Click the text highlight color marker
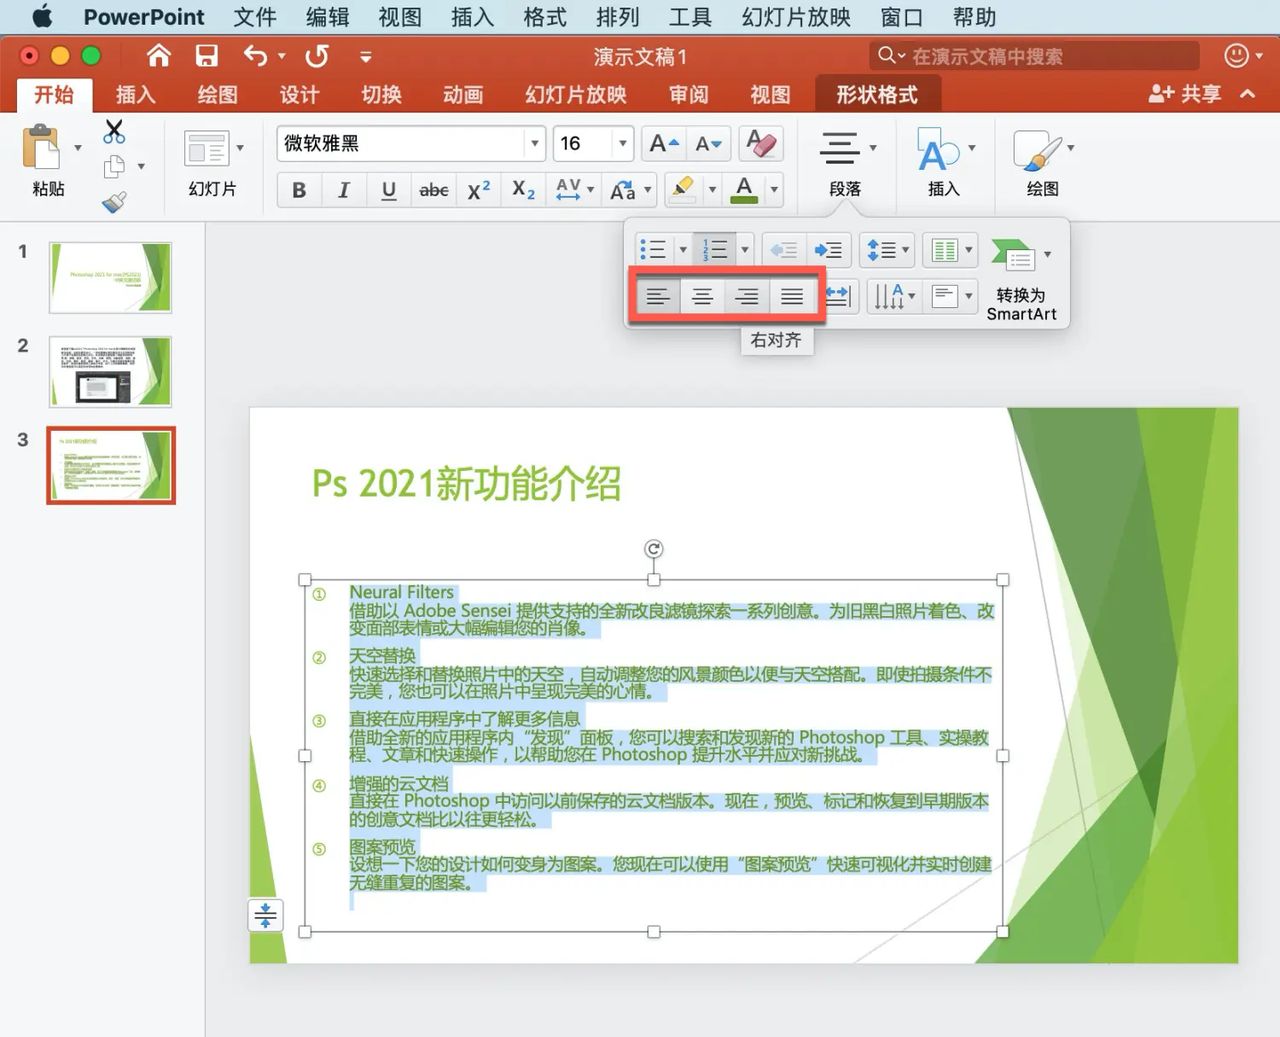Image resolution: width=1280 pixels, height=1037 pixels. coord(684,190)
